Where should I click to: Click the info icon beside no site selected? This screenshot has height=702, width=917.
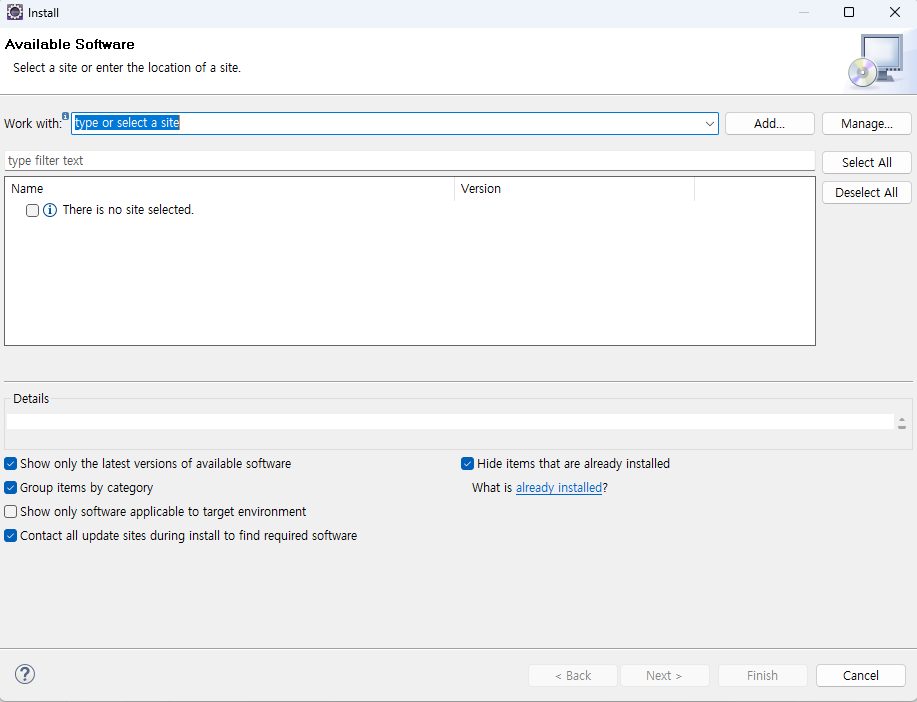50,210
